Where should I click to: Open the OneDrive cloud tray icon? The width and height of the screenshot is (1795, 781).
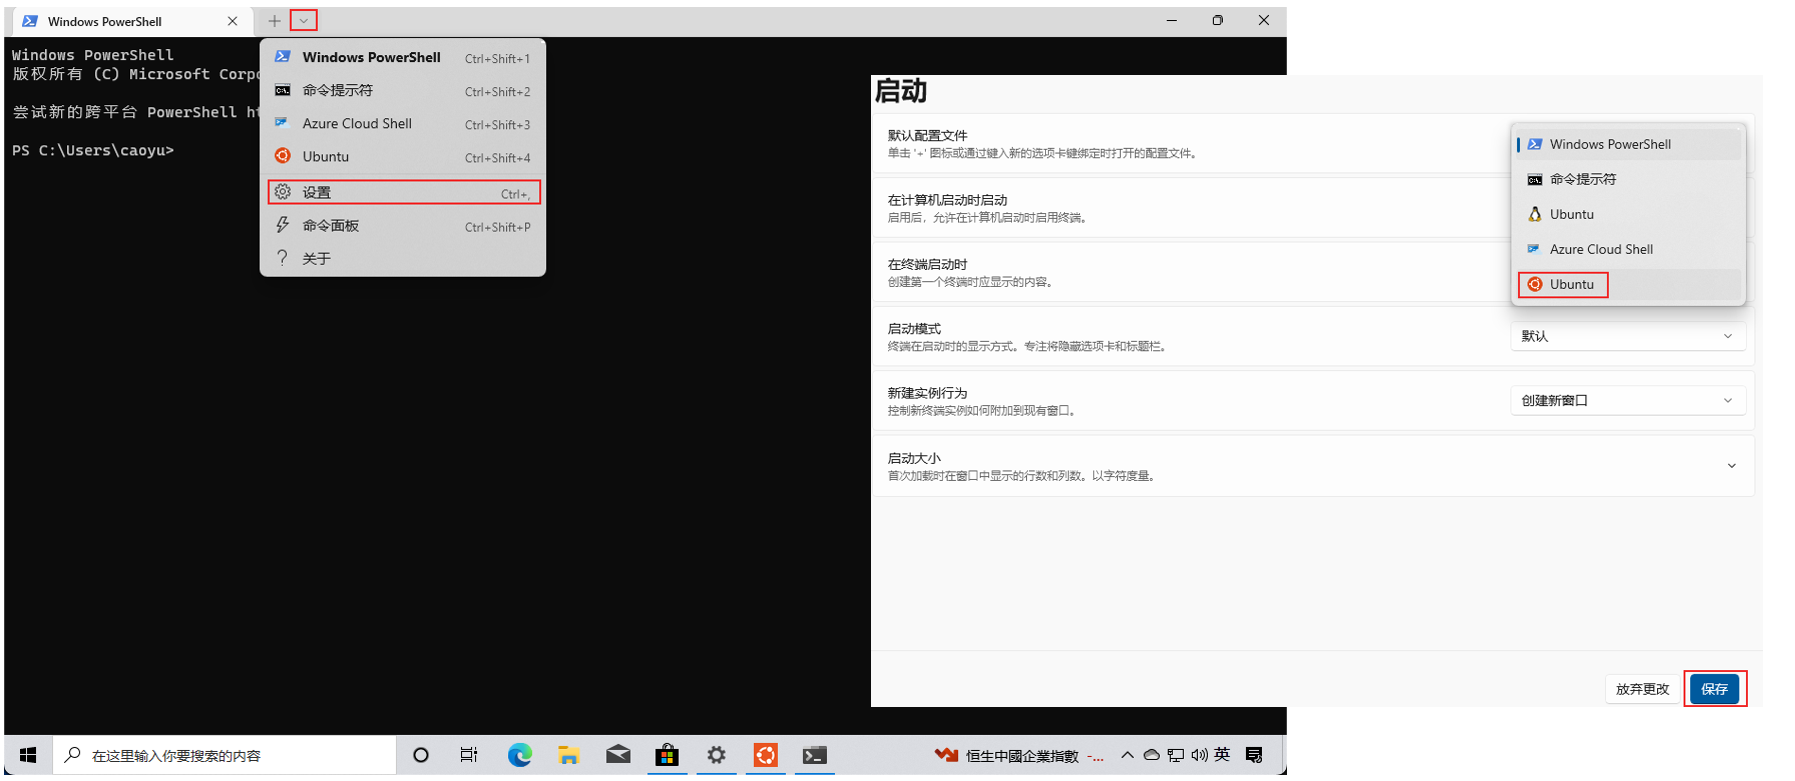click(1151, 755)
